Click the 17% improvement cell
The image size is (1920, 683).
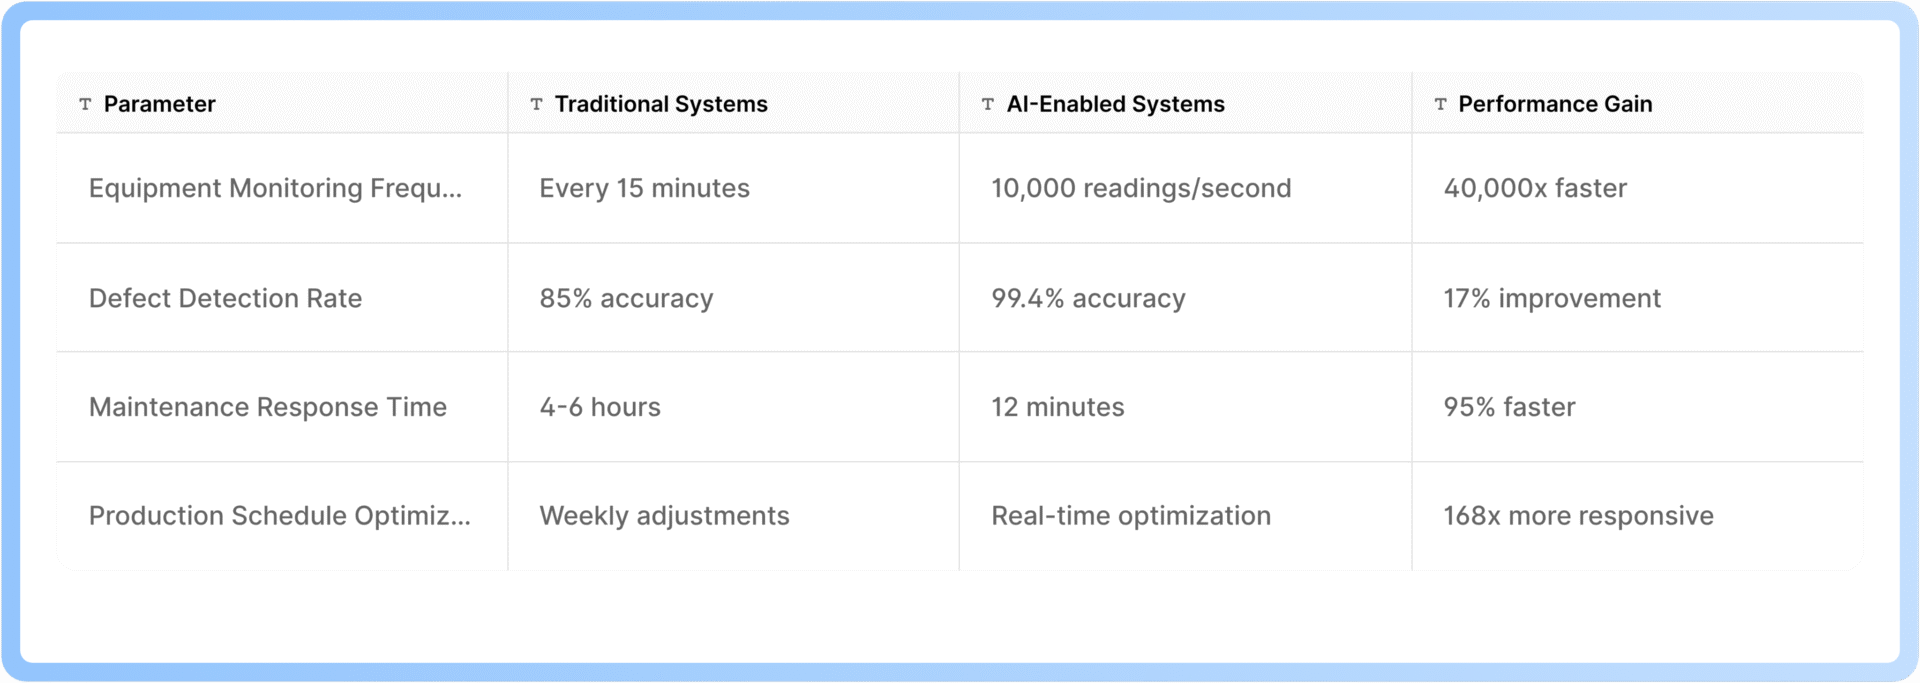(x=1551, y=298)
